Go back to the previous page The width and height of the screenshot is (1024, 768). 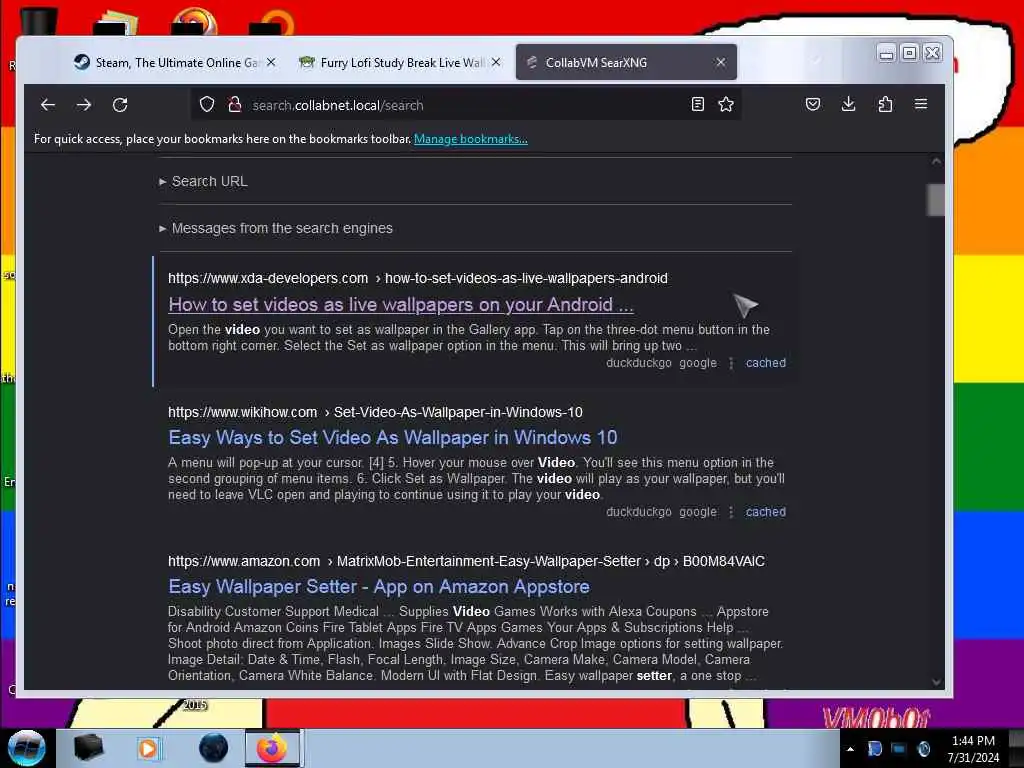(48, 104)
